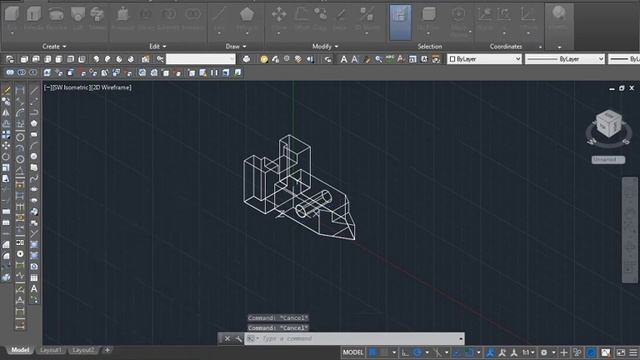Start the Sweep tool in ribbon
The image size is (640, 360).
(97, 19)
